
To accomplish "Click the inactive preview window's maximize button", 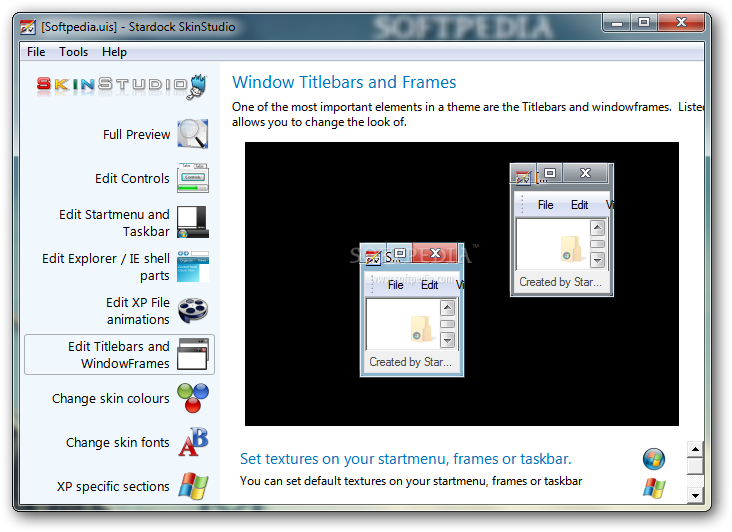I will tap(550, 173).
